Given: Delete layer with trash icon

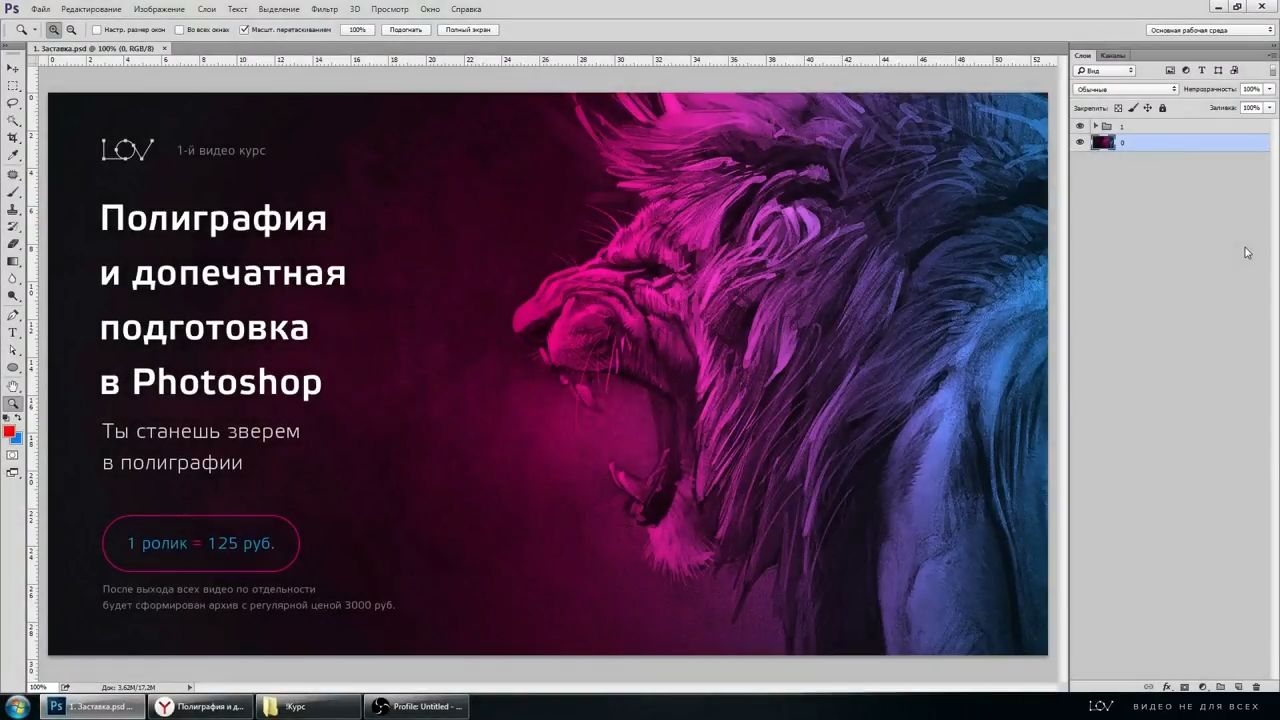Looking at the screenshot, I should 1257,687.
